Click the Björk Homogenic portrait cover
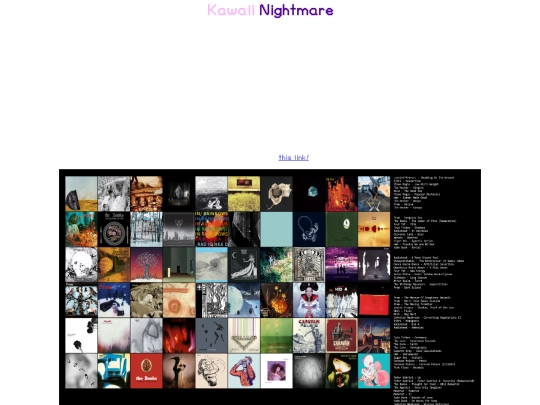This screenshot has width=540, height=405. coord(309,300)
